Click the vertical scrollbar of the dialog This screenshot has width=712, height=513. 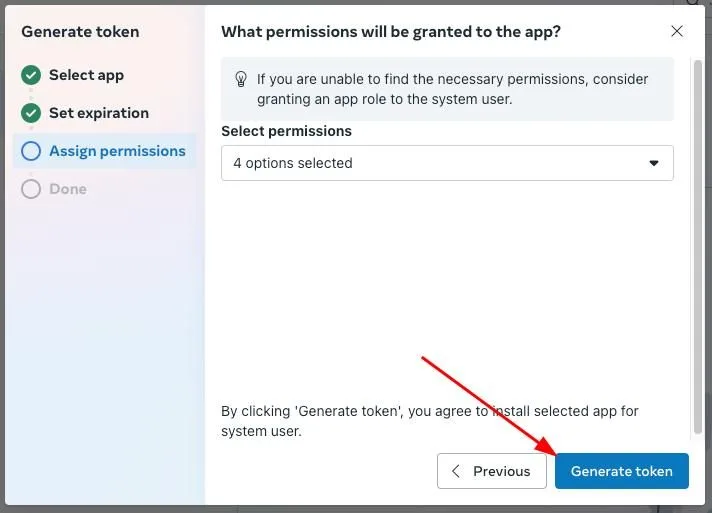[x=698, y=247]
